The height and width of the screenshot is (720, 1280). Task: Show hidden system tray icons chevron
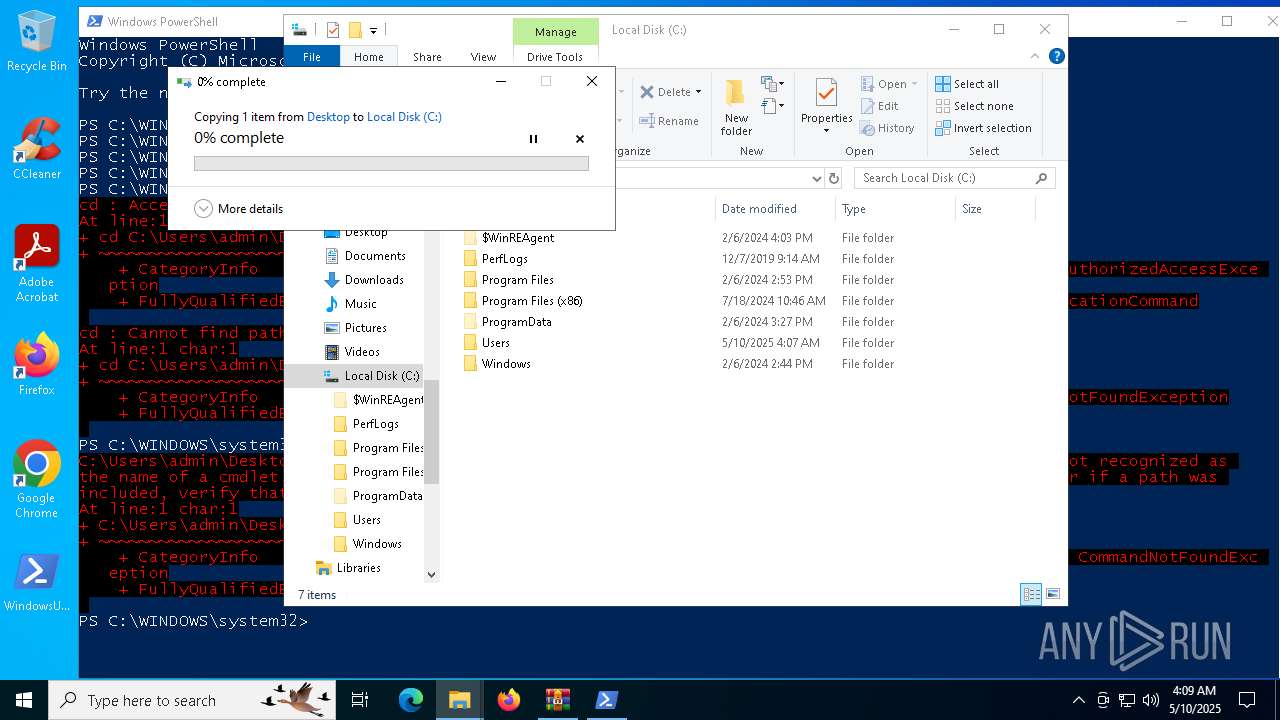(x=1078, y=700)
